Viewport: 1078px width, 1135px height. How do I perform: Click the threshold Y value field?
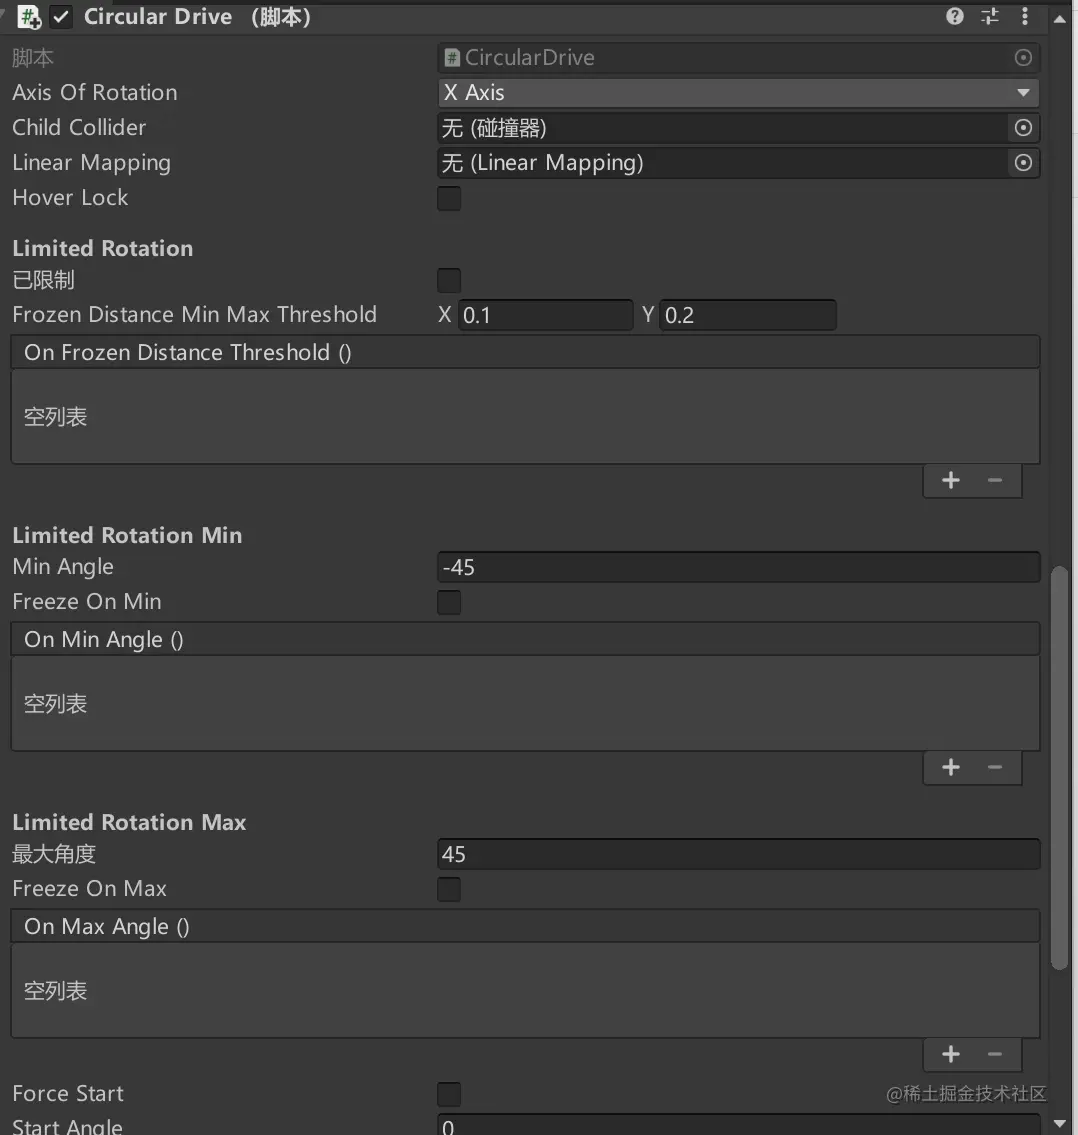pyautogui.click(x=747, y=316)
